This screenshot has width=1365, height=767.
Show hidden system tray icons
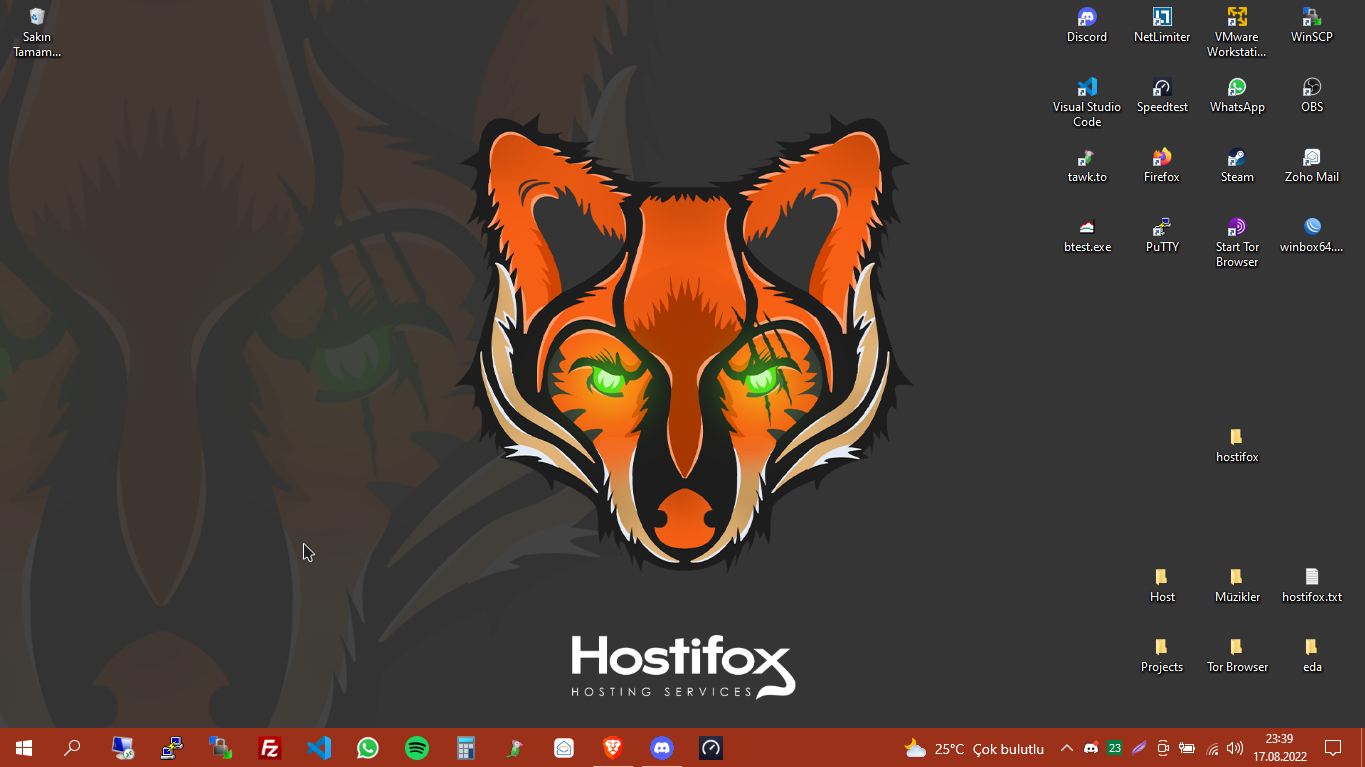tap(1067, 748)
